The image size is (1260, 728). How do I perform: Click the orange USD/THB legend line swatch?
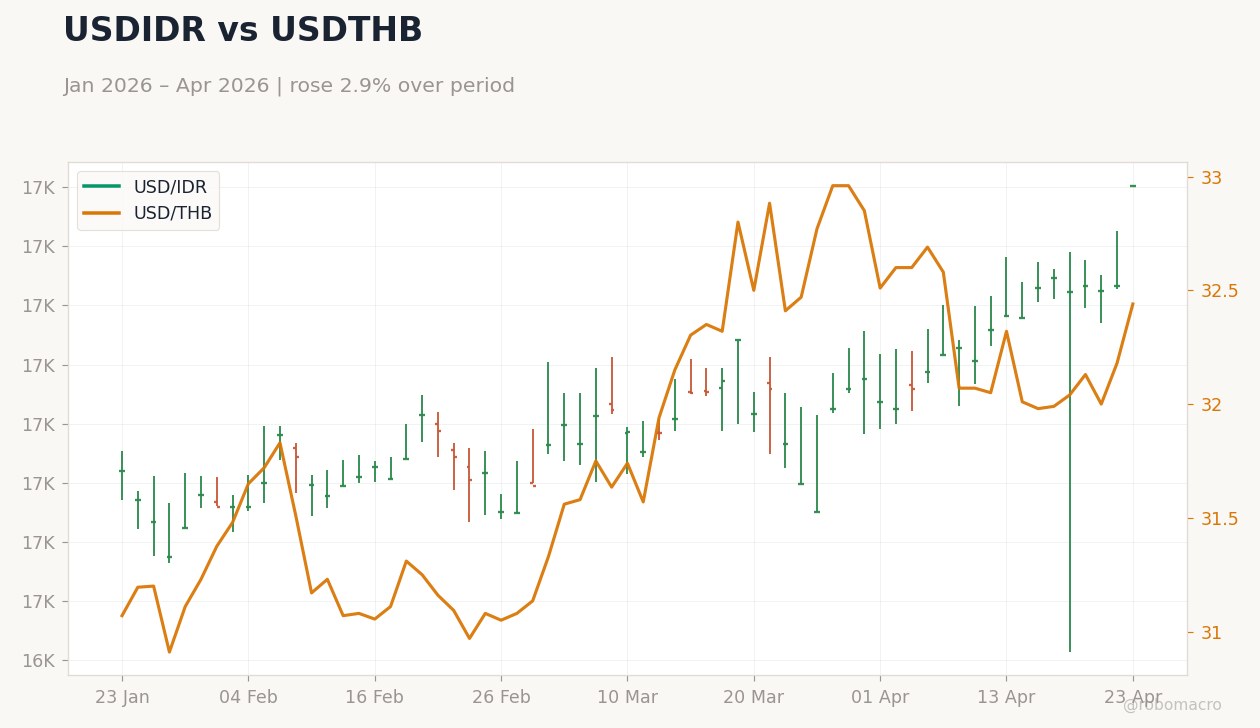(102, 213)
